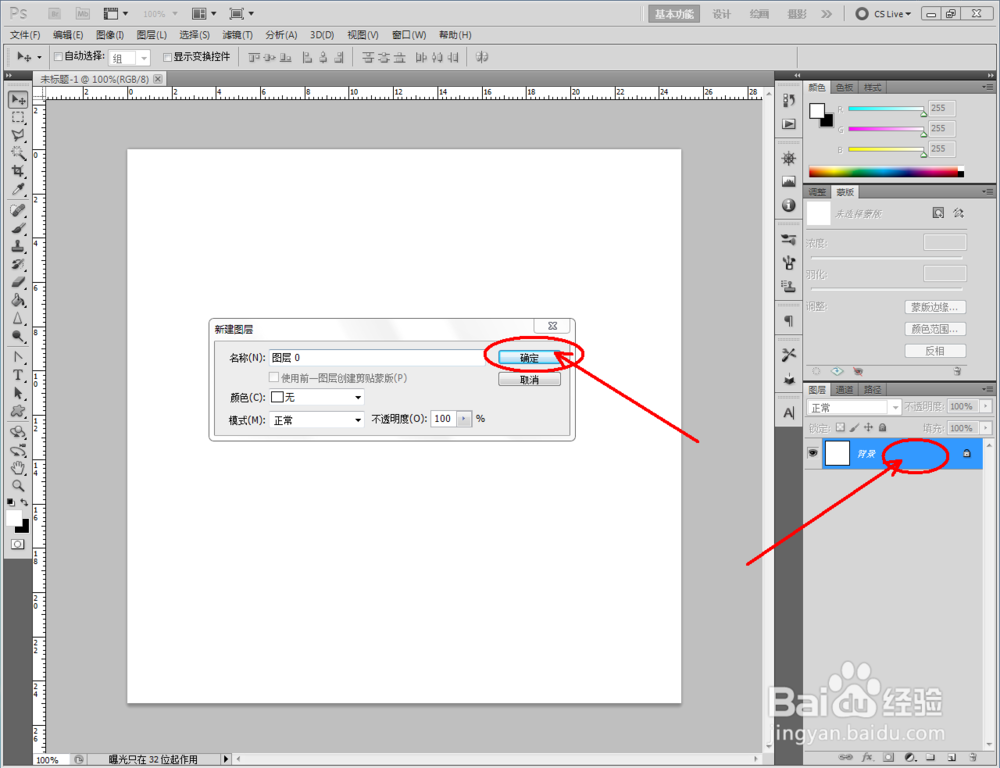Open the 滤镜 menu
This screenshot has width=1000, height=768.
pos(238,34)
